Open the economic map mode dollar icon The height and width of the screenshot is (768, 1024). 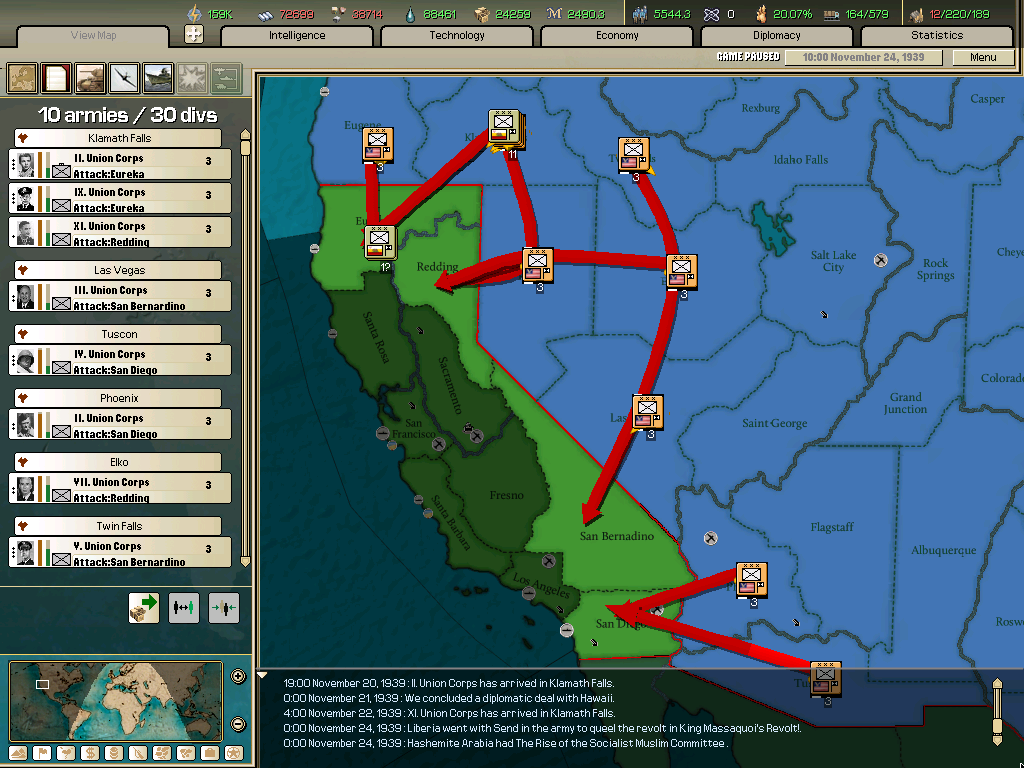pos(88,753)
